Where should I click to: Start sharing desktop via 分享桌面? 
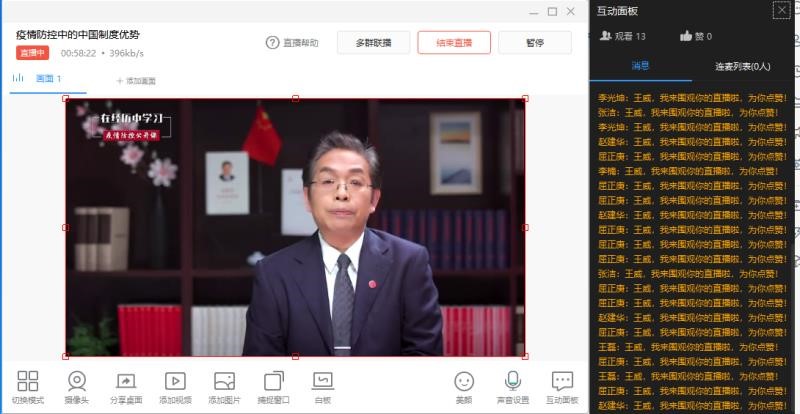coord(126,382)
